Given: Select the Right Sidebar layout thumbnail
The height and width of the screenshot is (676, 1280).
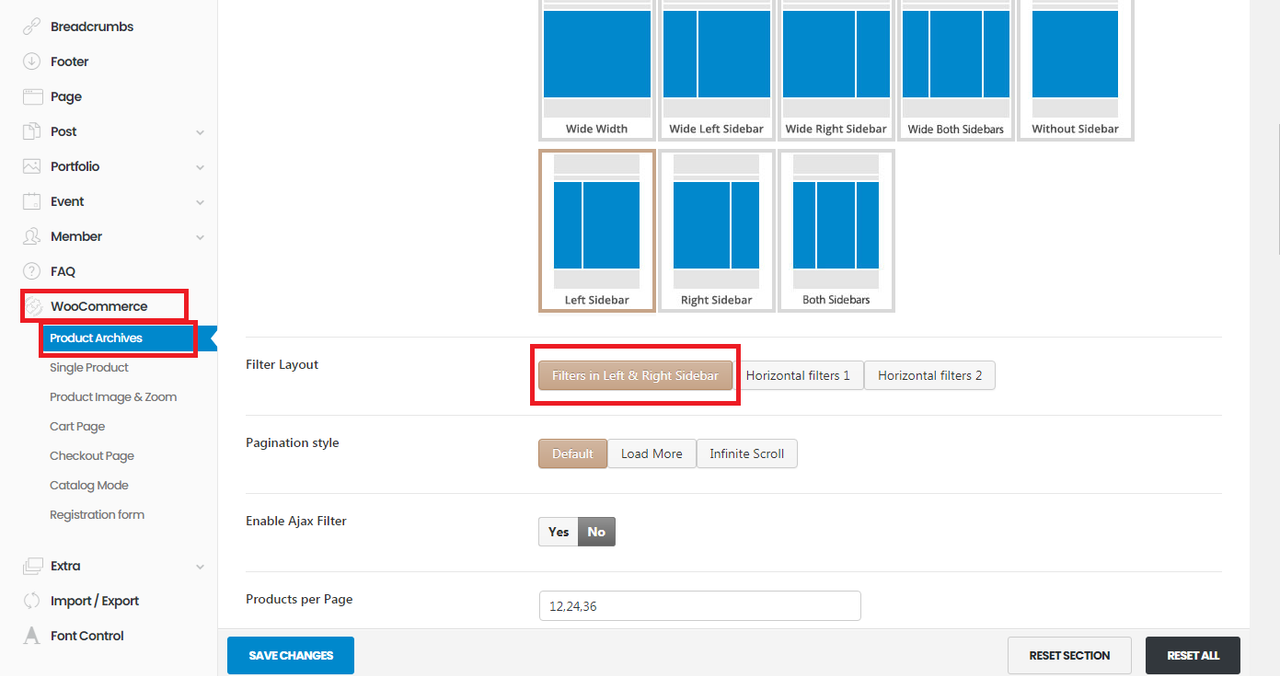Looking at the screenshot, I should [x=716, y=231].
